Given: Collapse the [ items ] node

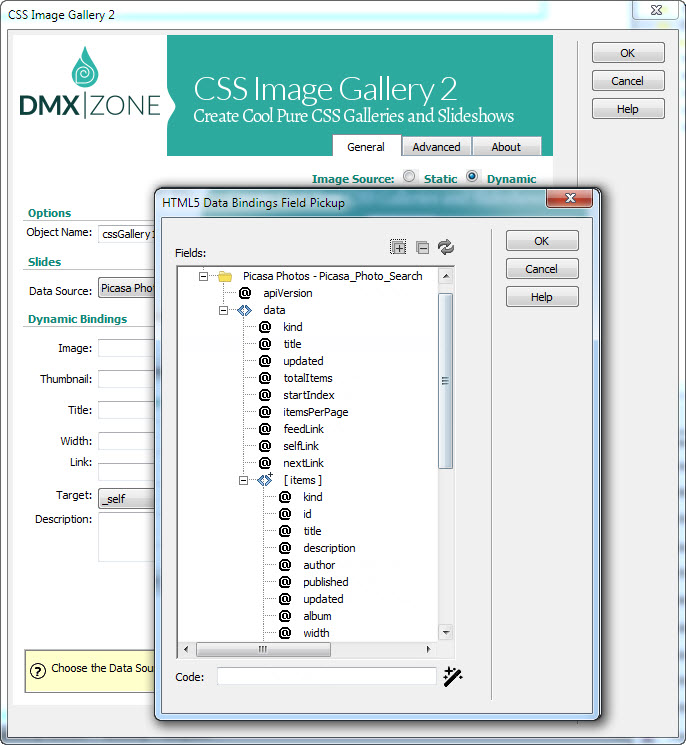Looking at the screenshot, I should pos(243,480).
